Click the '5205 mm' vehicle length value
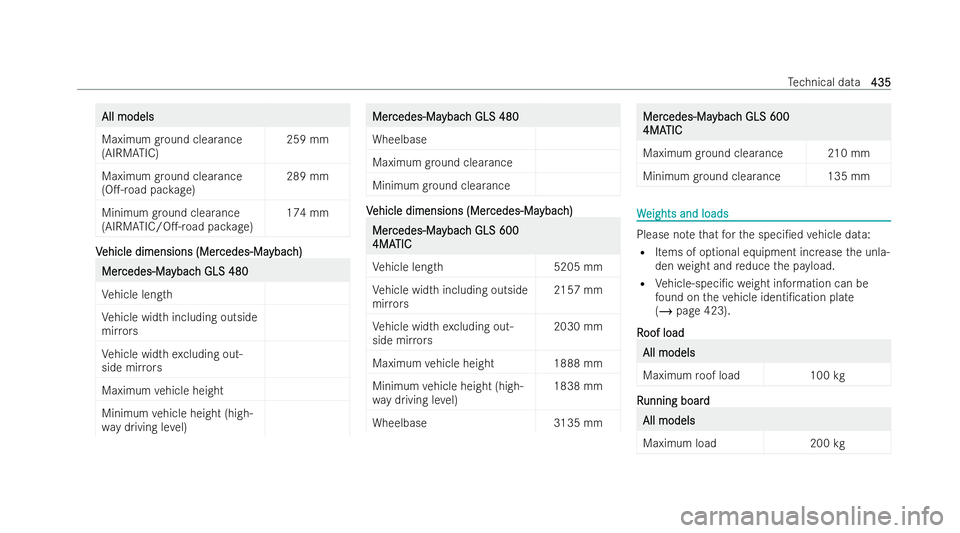The image size is (960, 533). (578, 267)
